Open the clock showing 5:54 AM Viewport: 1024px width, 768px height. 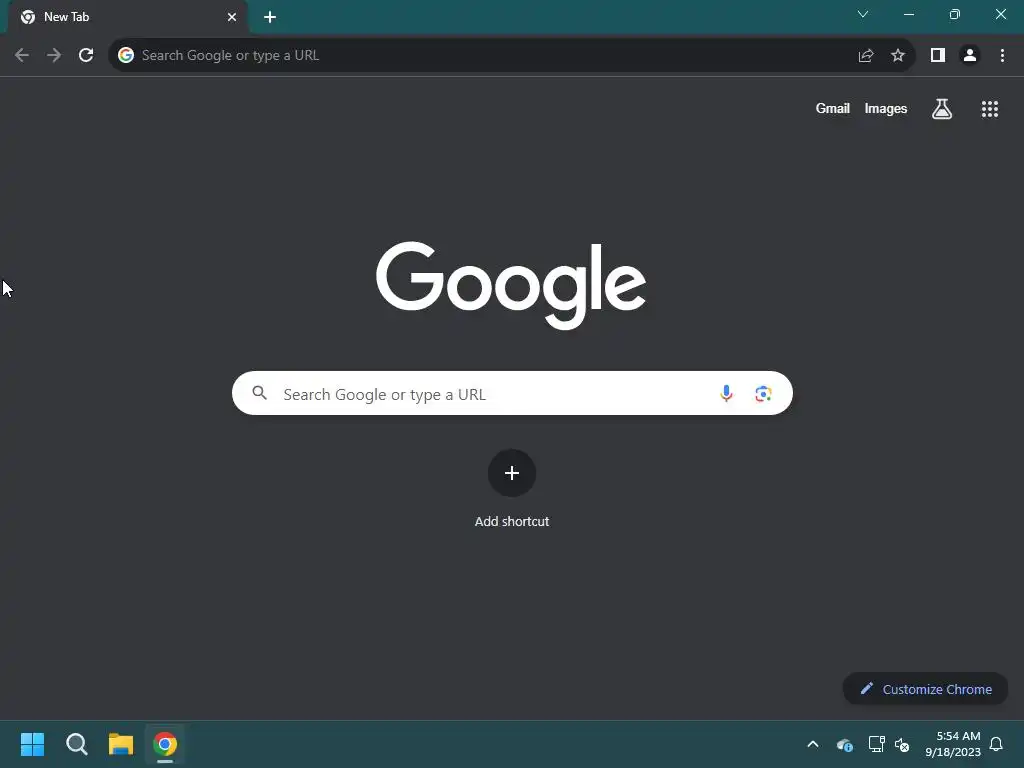[953, 744]
